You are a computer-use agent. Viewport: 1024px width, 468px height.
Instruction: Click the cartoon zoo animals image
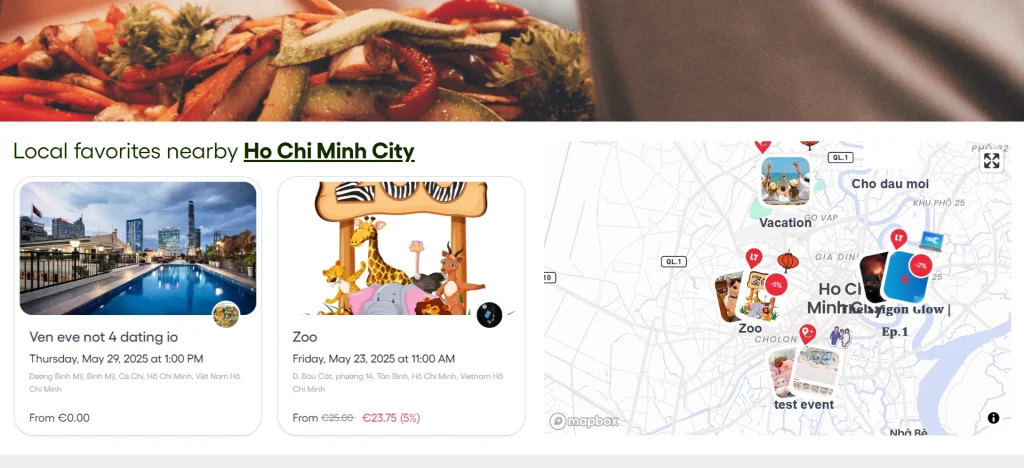click(x=402, y=248)
